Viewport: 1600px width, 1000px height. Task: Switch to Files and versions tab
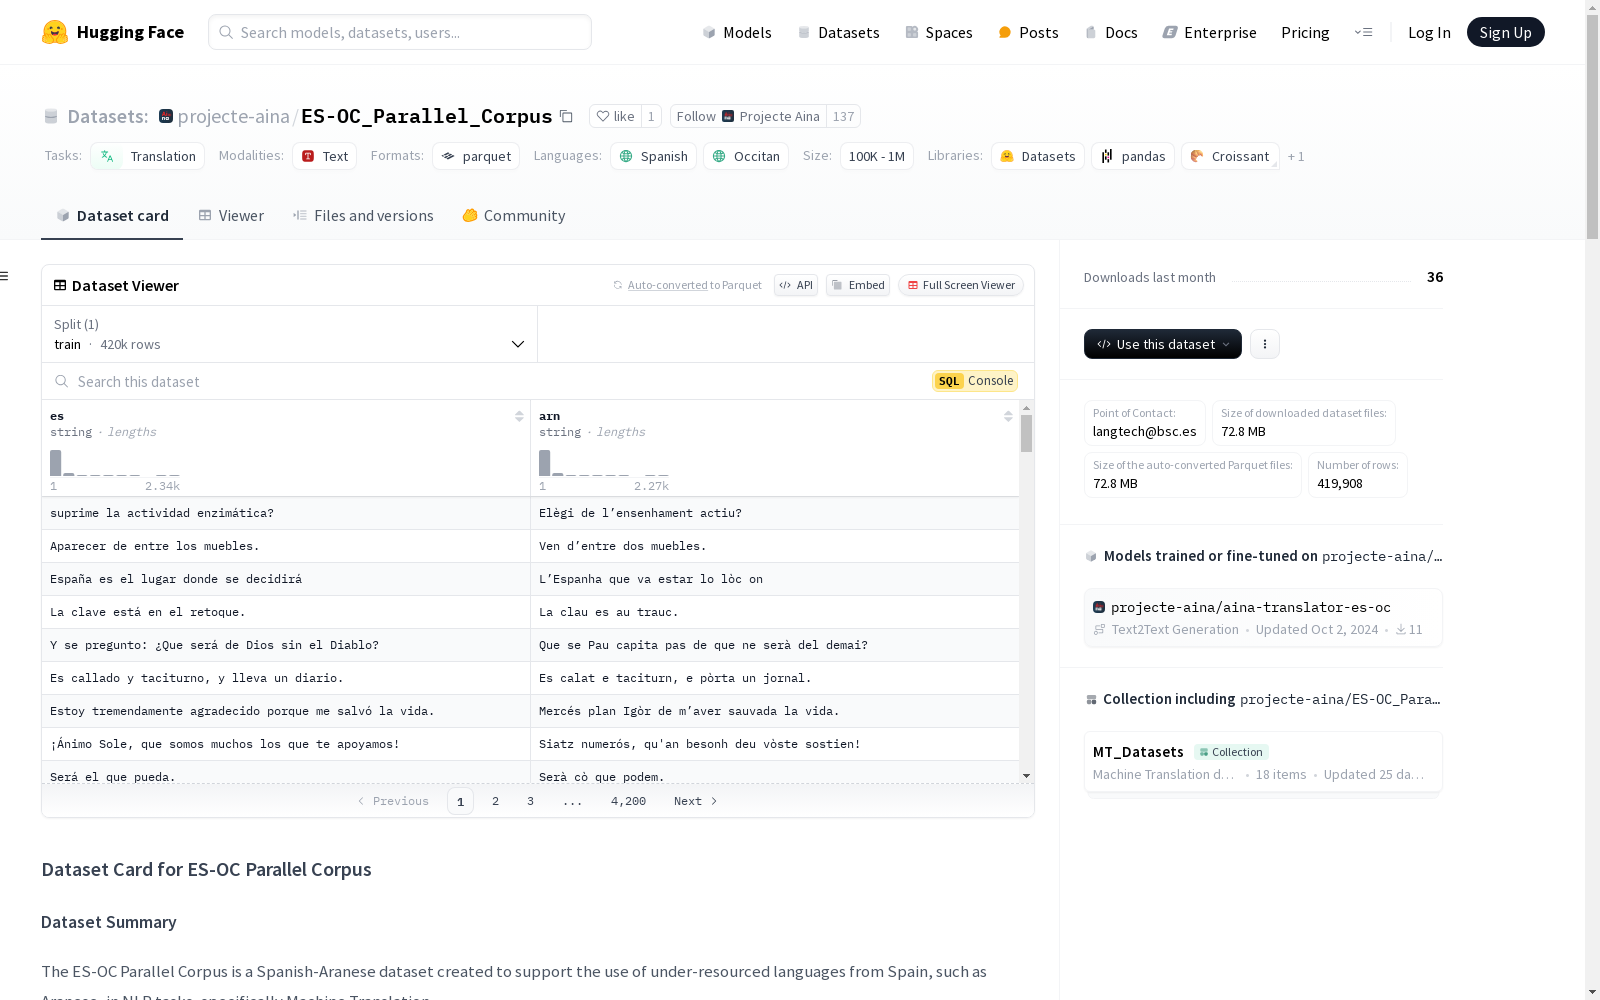pyautogui.click(x=363, y=216)
